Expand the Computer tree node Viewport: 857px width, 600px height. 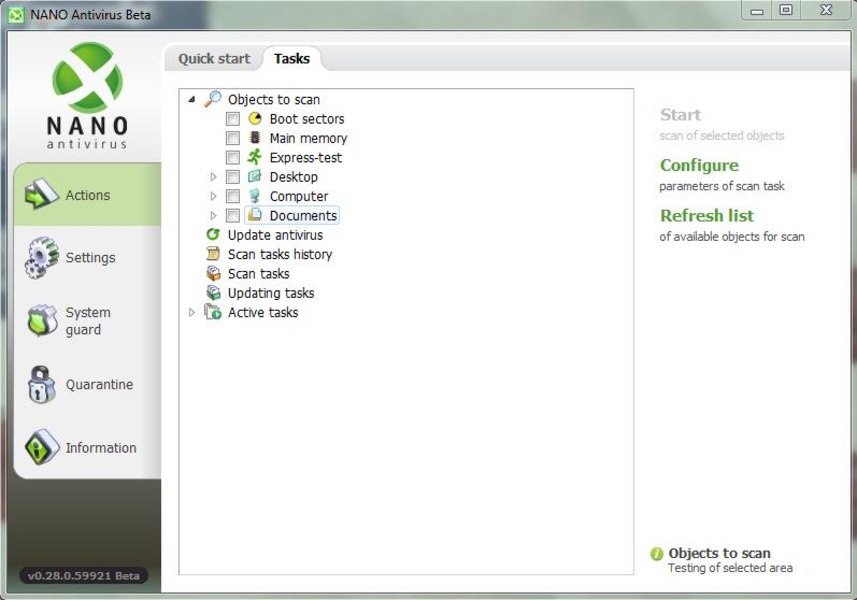coord(213,196)
